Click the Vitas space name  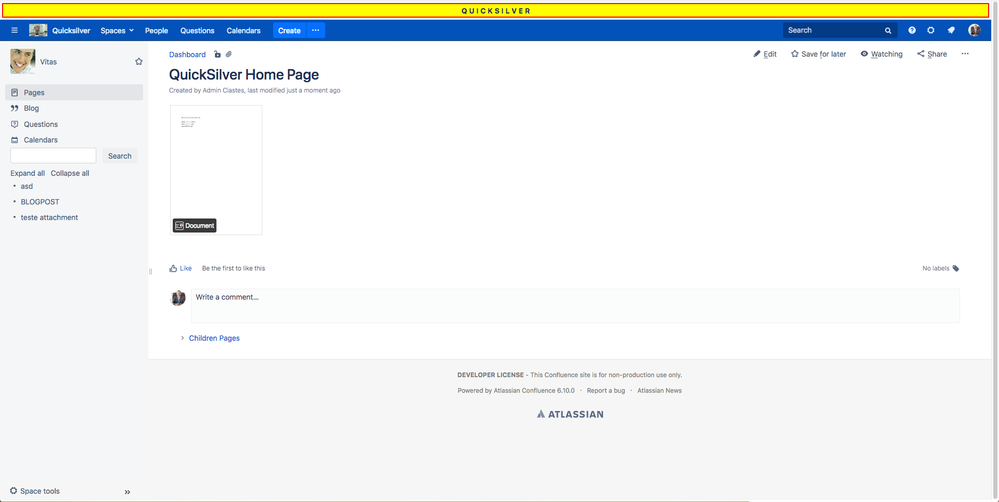pos(48,62)
